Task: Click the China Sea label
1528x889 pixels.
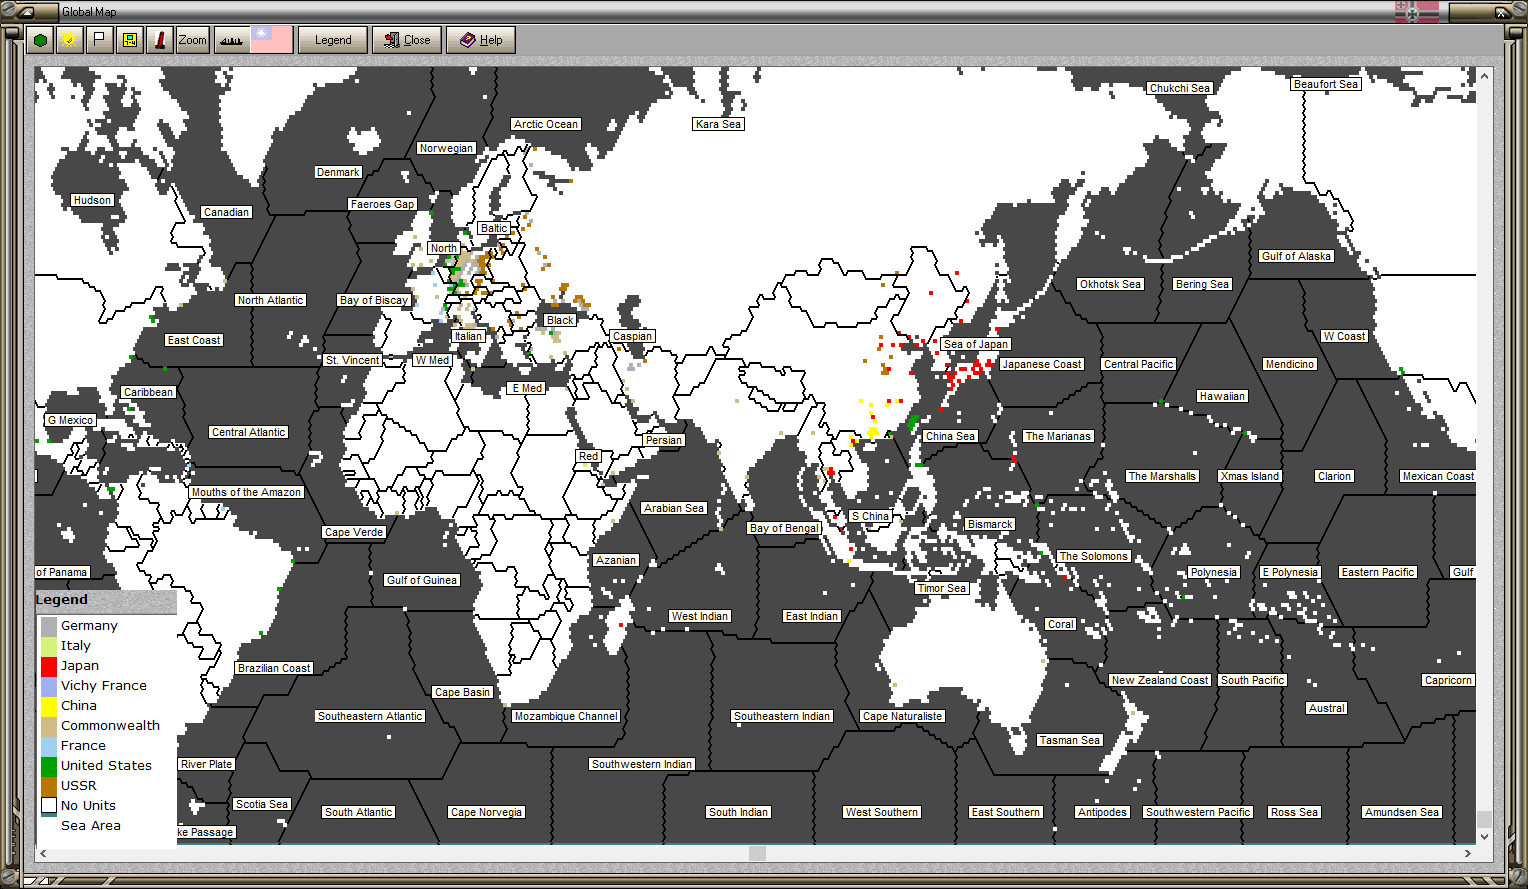Action: tap(950, 436)
